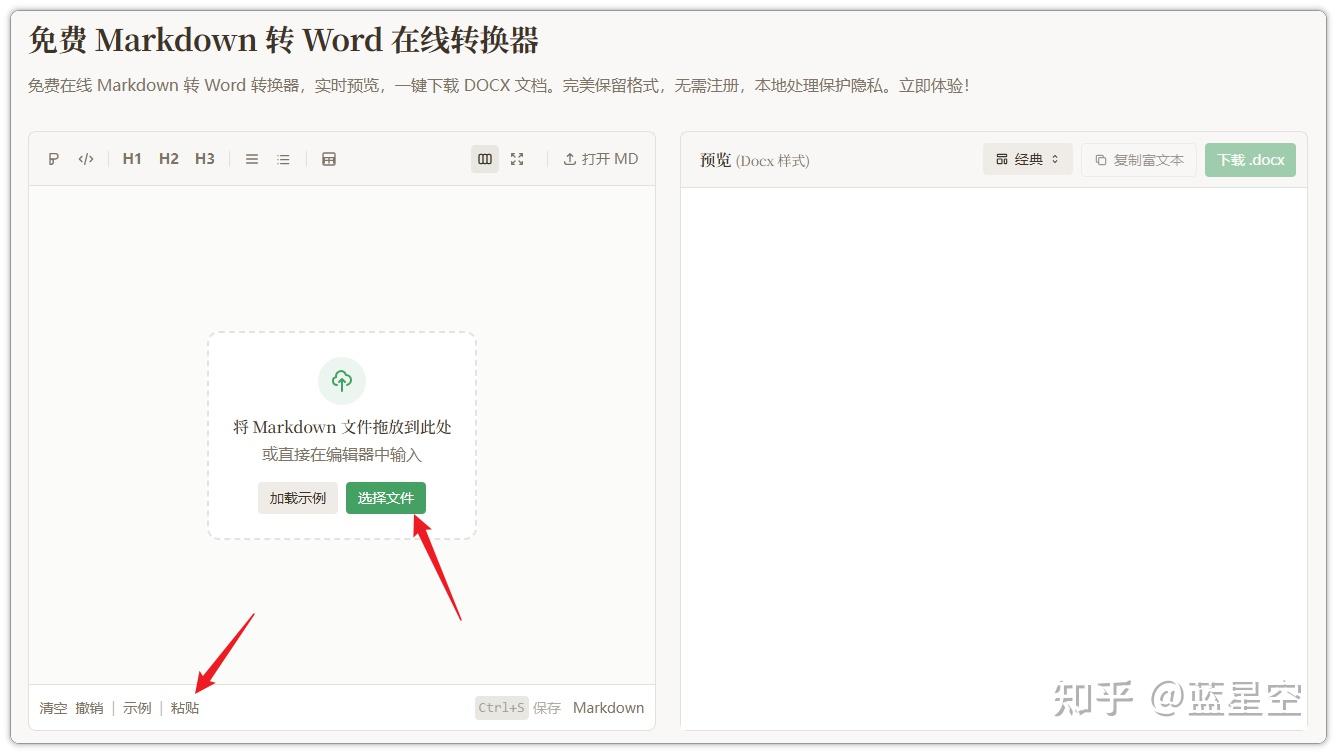Apply H2 heading format

[x=169, y=159]
